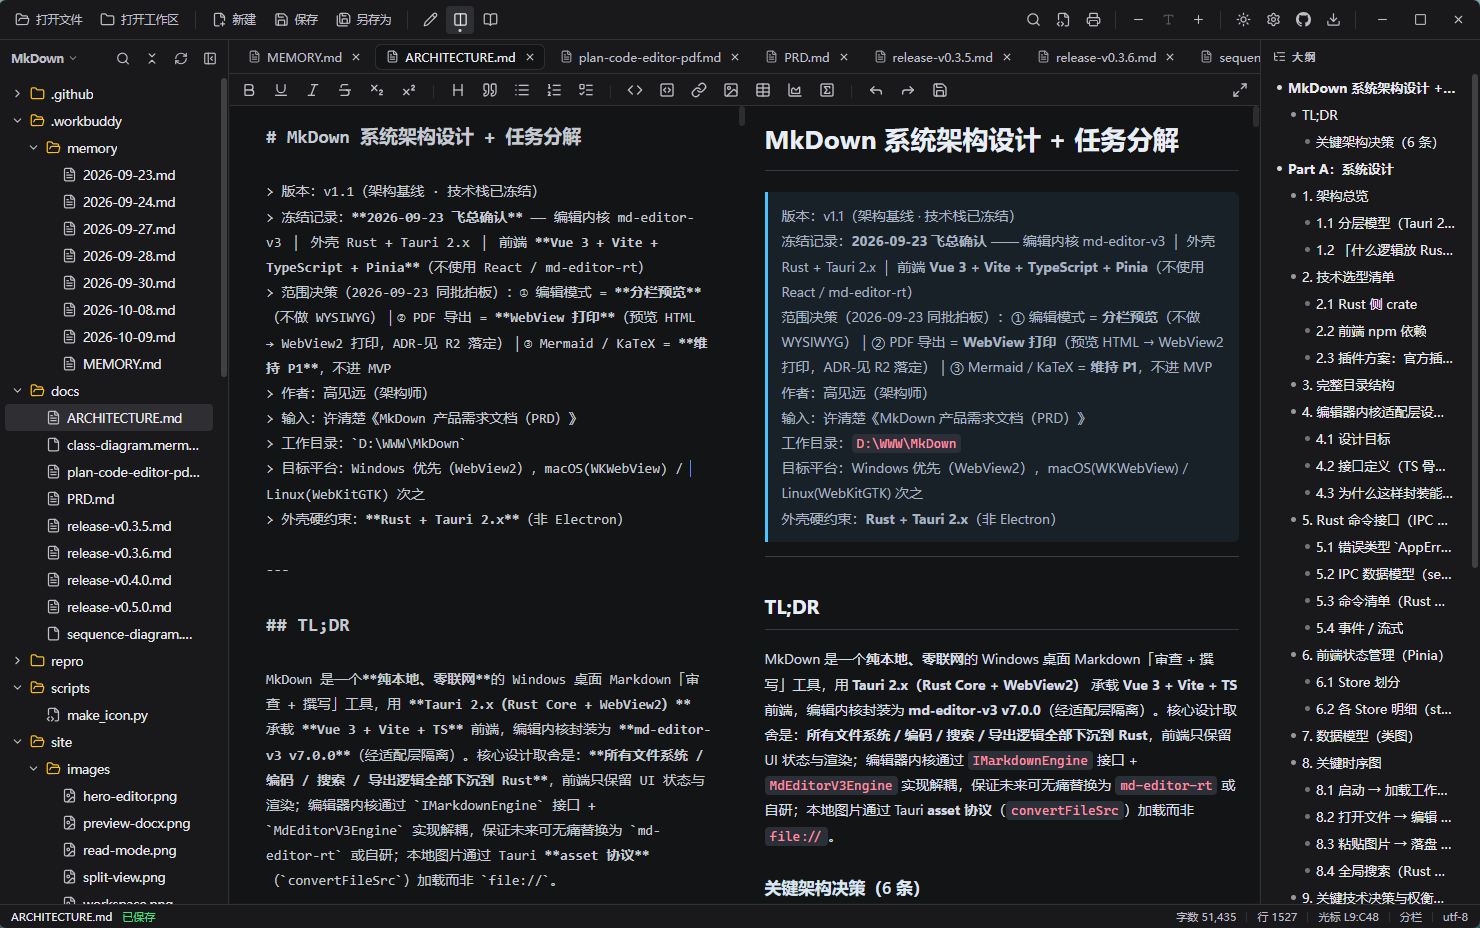Switch to reading mode with the book icon
The width and height of the screenshot is (1480, 928).
pos(490,19)
